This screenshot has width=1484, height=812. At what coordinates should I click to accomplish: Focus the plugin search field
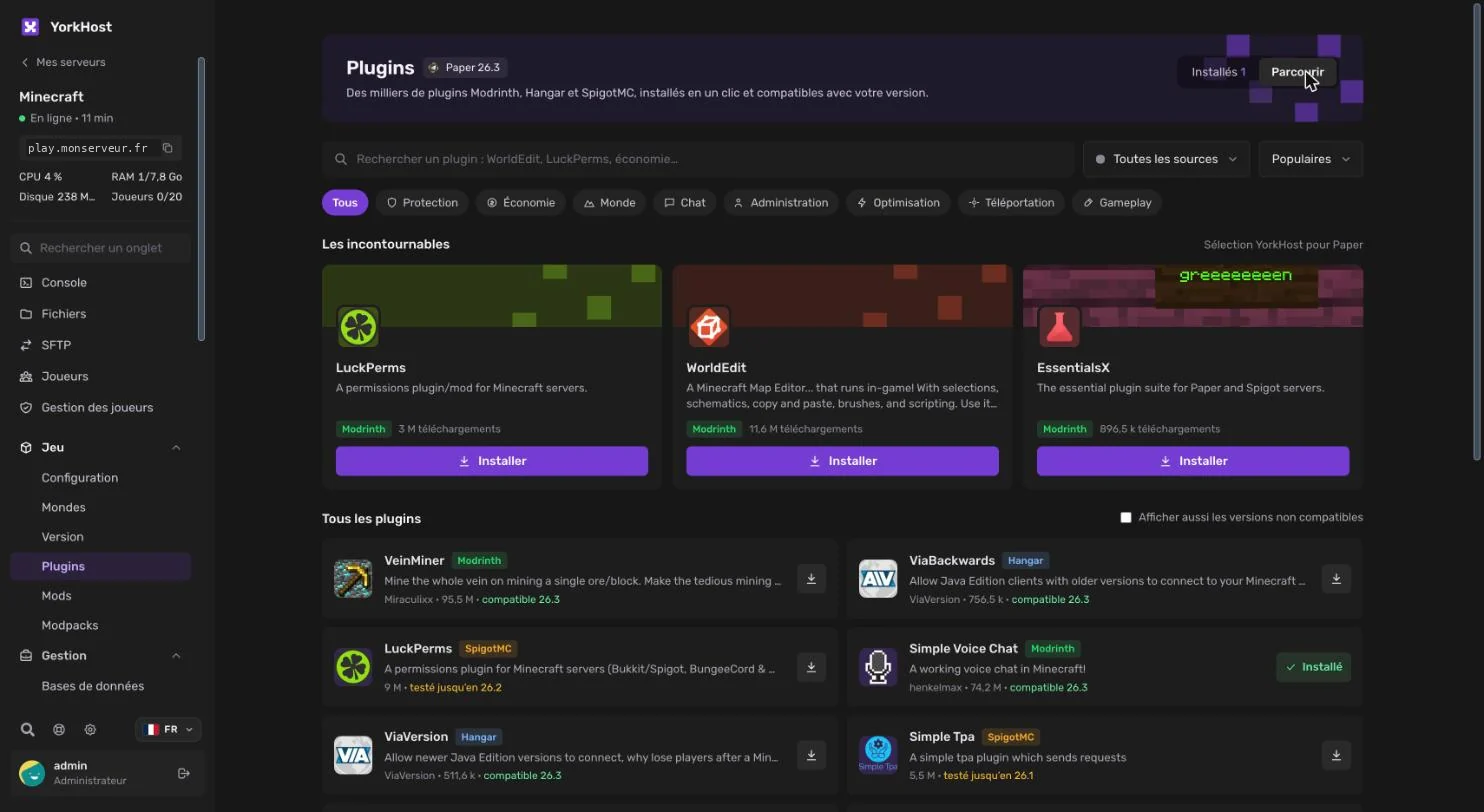(698, 159)
